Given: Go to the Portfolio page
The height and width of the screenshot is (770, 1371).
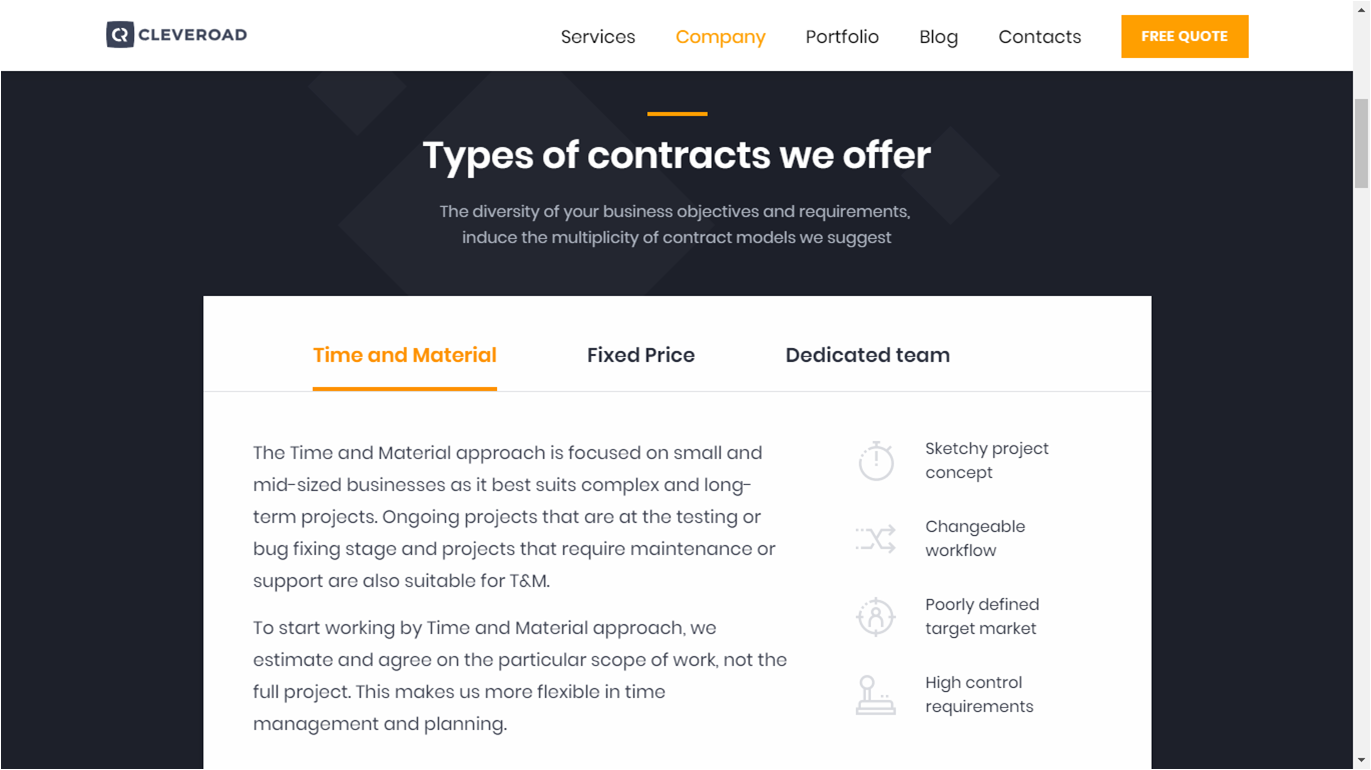Looking at the screenshot, I should (x=842, y=37).
